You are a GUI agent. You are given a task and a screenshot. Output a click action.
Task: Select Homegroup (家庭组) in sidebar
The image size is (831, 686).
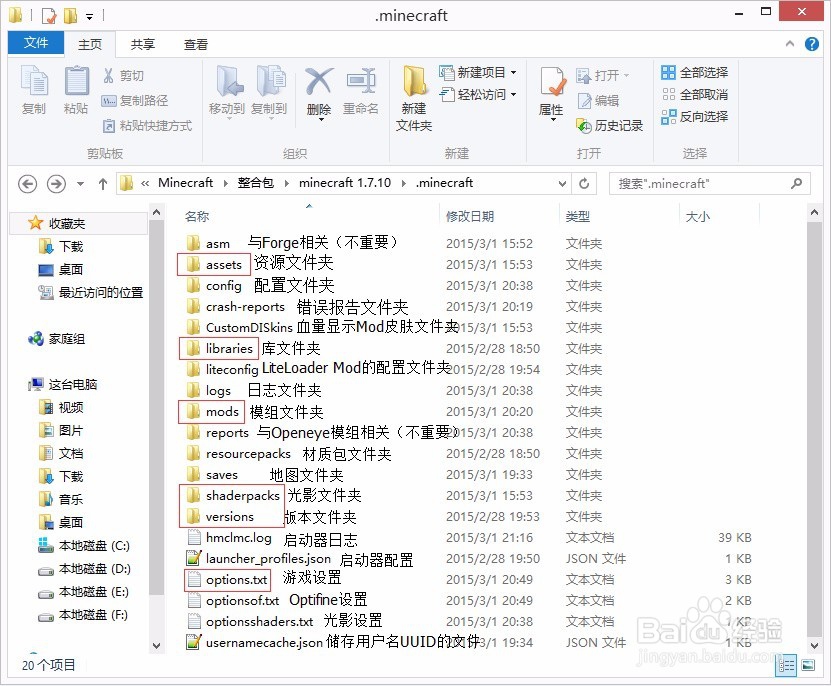click(x=57, y=338)
